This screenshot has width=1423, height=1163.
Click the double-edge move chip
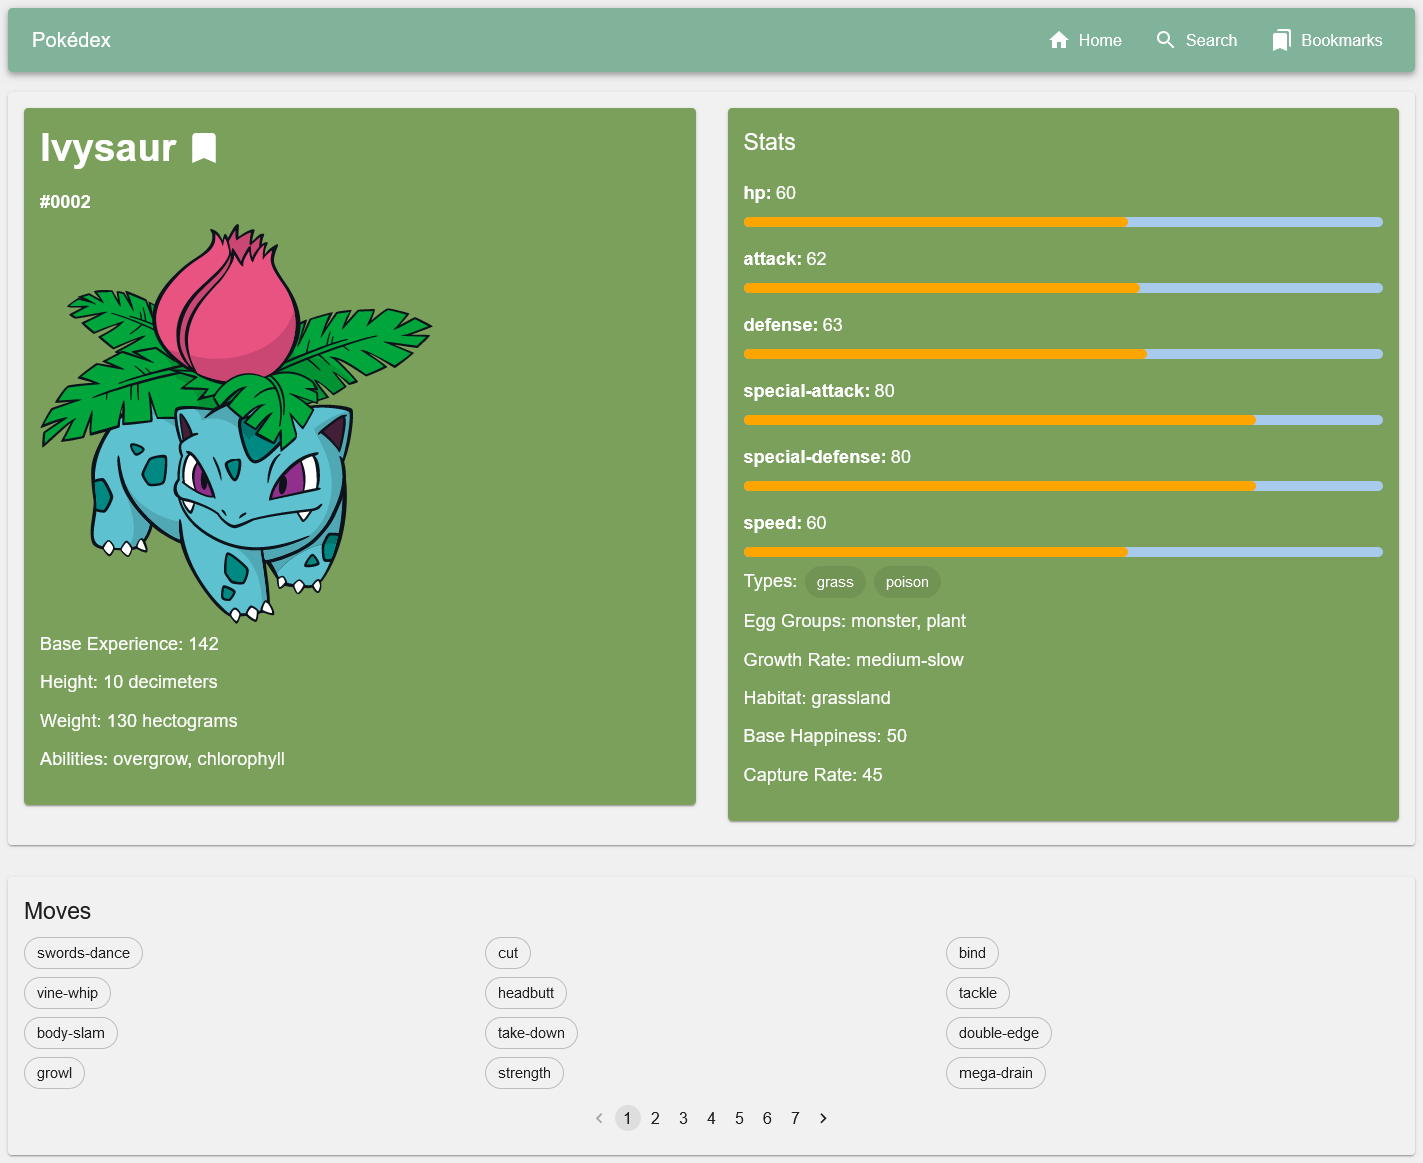999,1033
